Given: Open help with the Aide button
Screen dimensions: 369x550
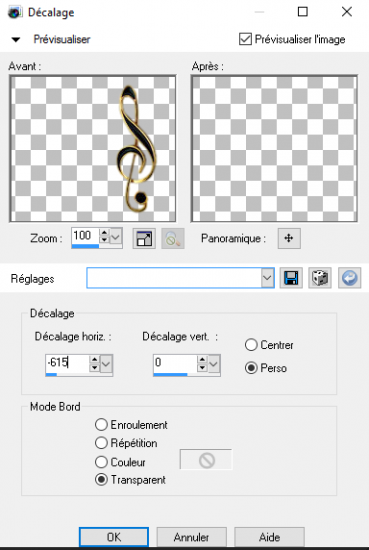Looking at the screenshot, I should 269,537.
